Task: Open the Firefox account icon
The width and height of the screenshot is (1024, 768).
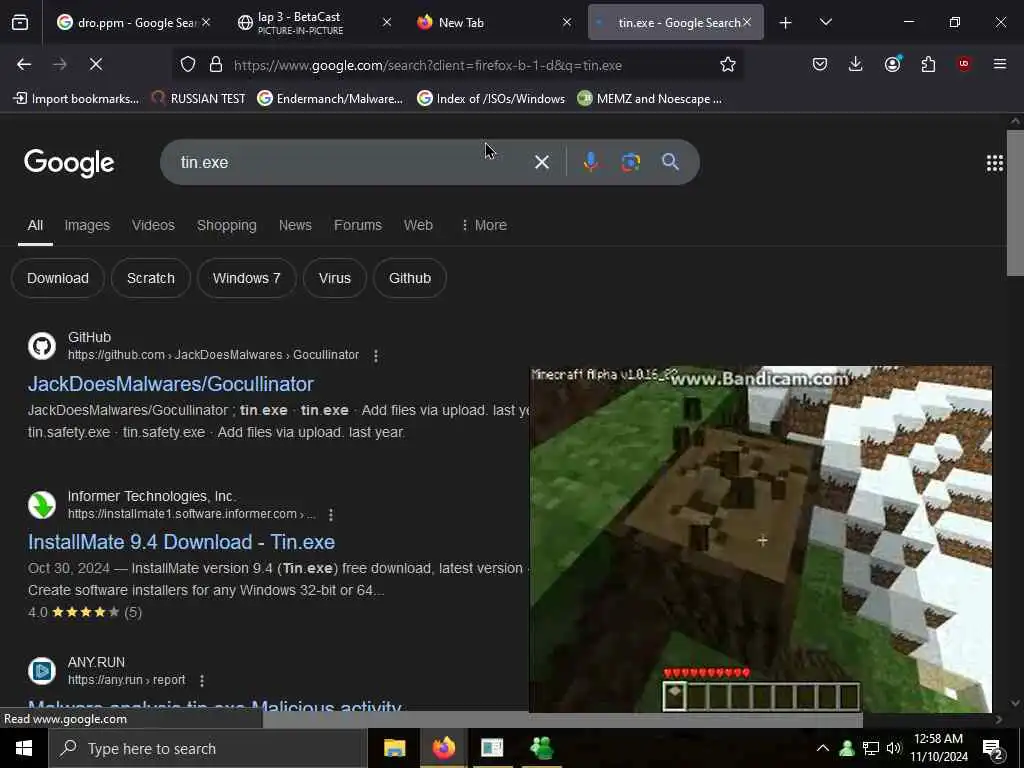Action: (x=892, y=64)
